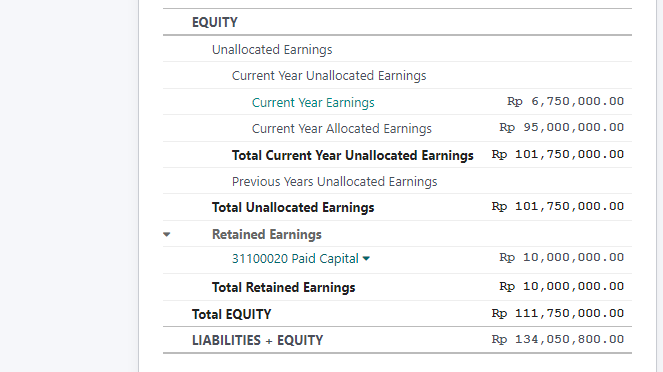Click the Rp 95,000,000.00 amount
Image resolution: width=663 pixels, height=372 pixels.
tap(562, 127)
